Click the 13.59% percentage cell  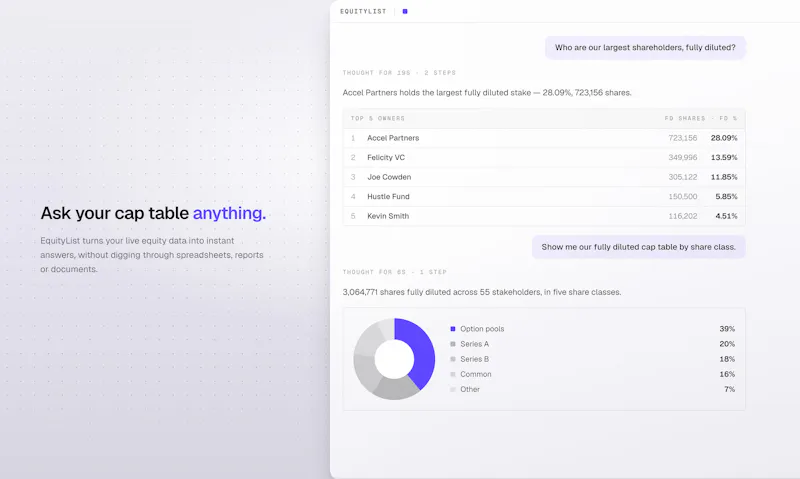point(724,158)
